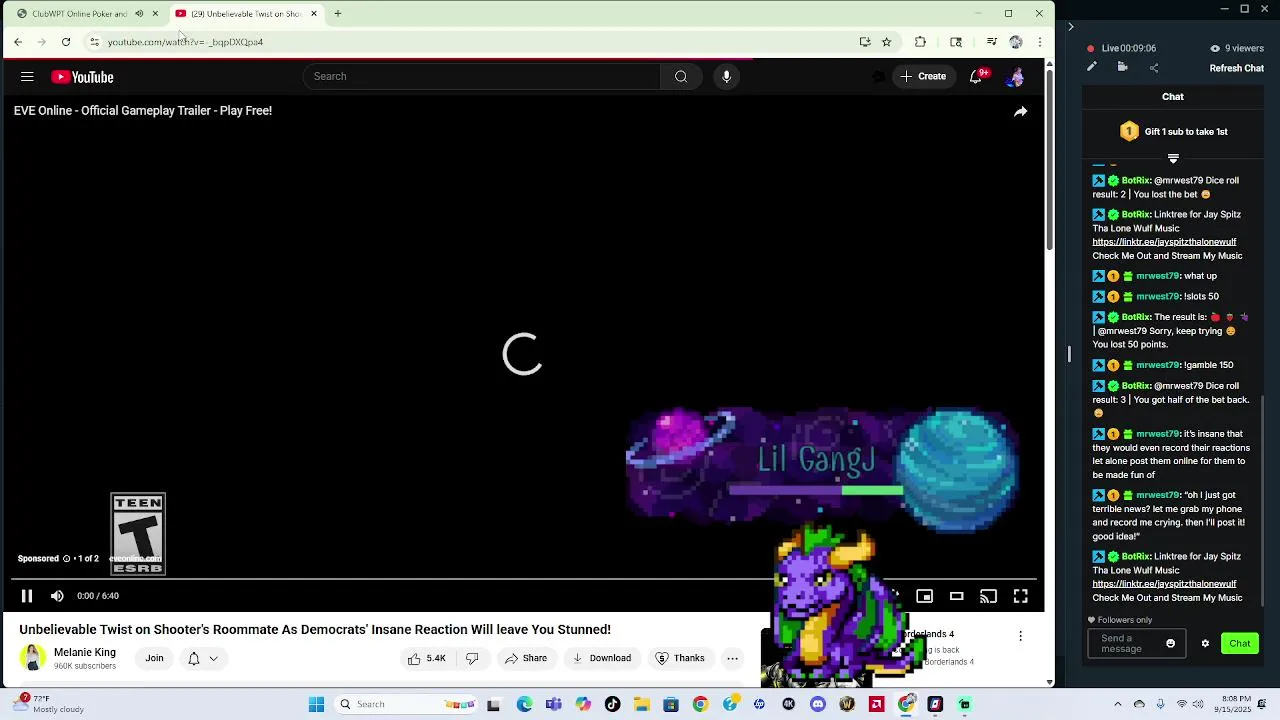1280x720 pixels.
Task: Go to YouTube home via logo
Action: (82, 77)
